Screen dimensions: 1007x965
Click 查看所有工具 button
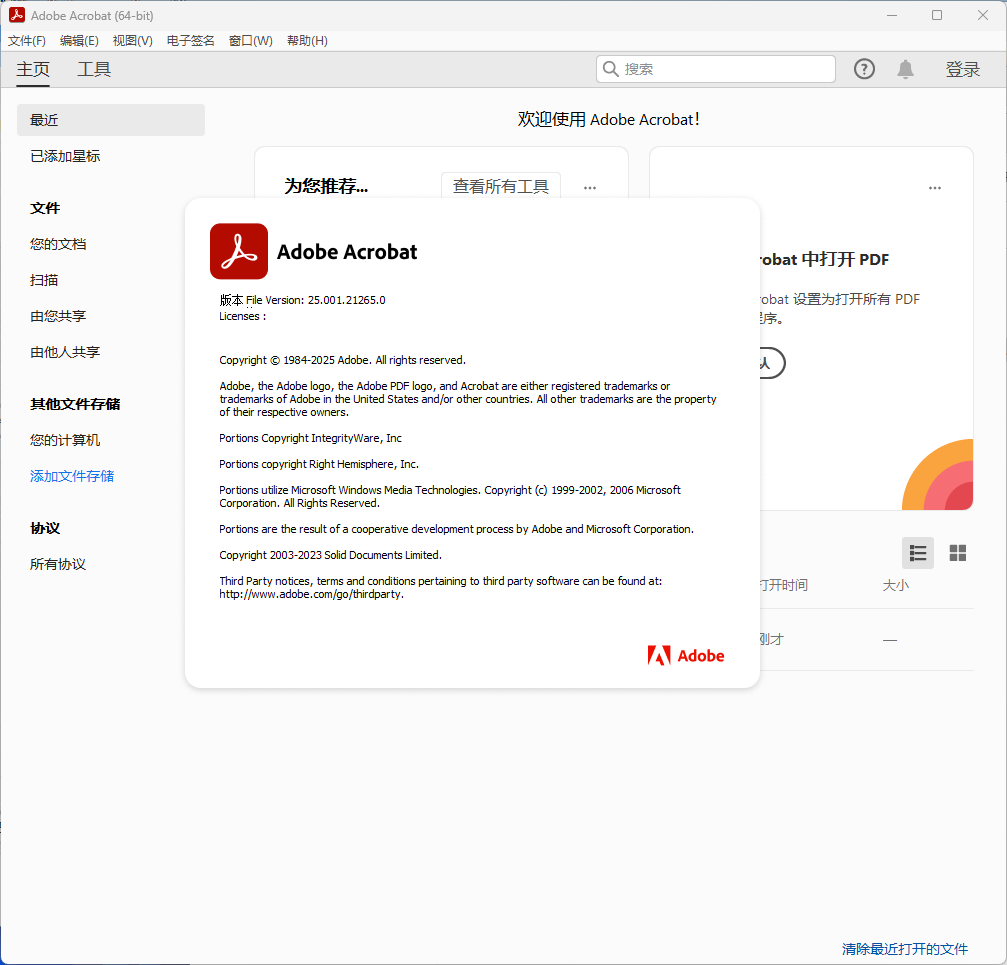point(500,186)
